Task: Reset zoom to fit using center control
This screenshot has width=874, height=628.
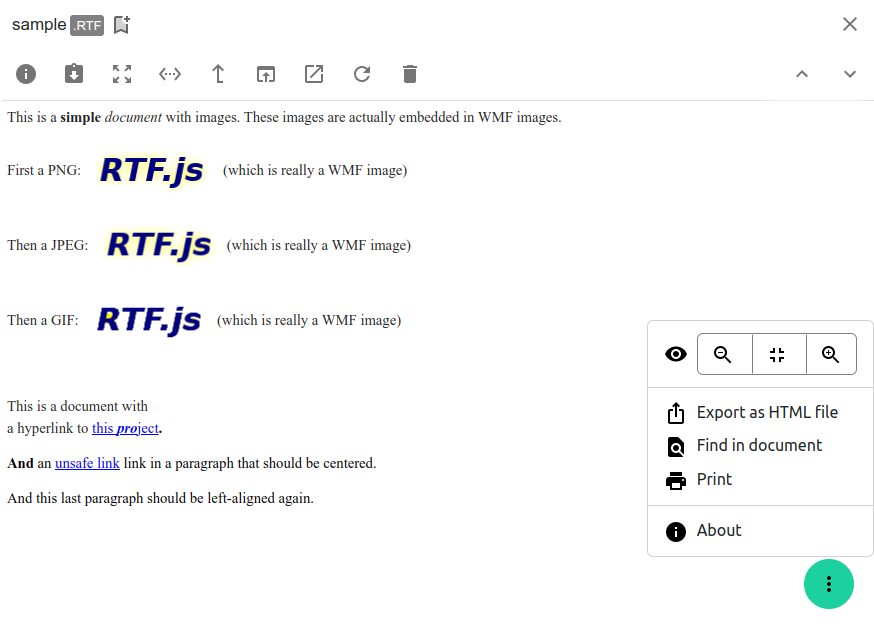Action: [x=778, y=354]
